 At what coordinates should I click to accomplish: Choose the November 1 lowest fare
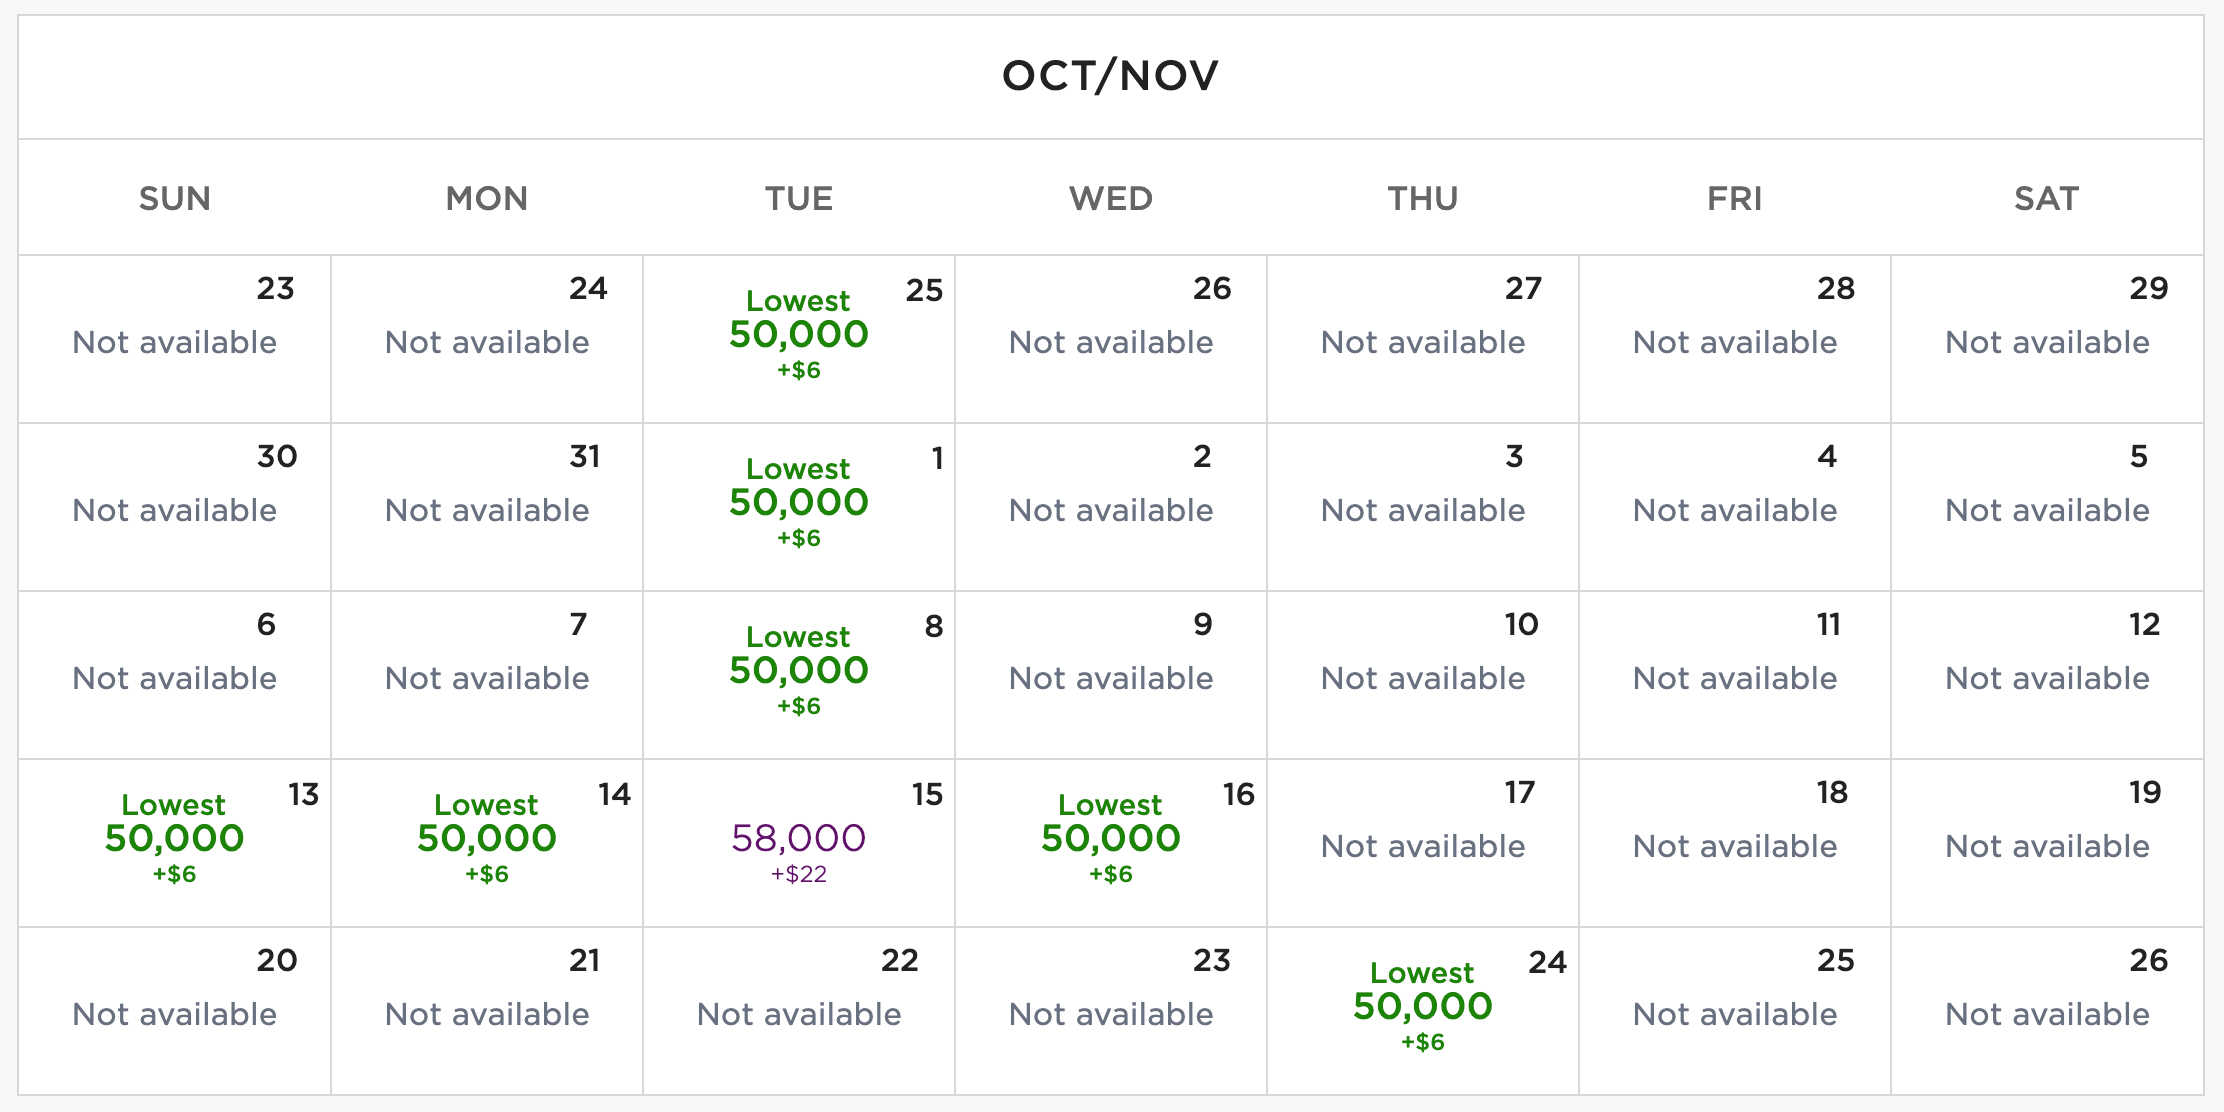click(x=798, y=503)
